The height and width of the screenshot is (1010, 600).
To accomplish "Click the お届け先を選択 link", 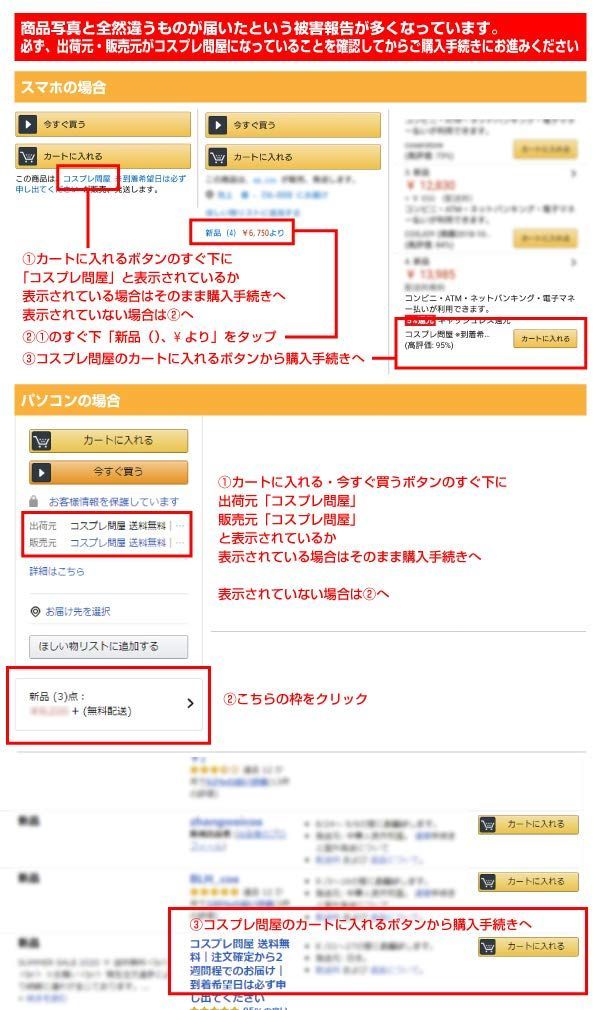I will click(x=77, y=611).
